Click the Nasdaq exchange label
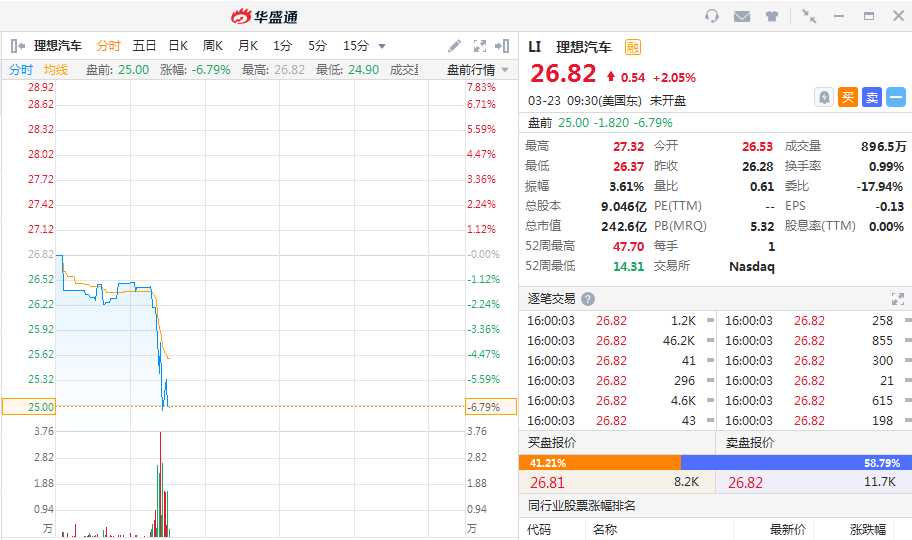This screenshot has height=540, width=912. tap(751, 267)
